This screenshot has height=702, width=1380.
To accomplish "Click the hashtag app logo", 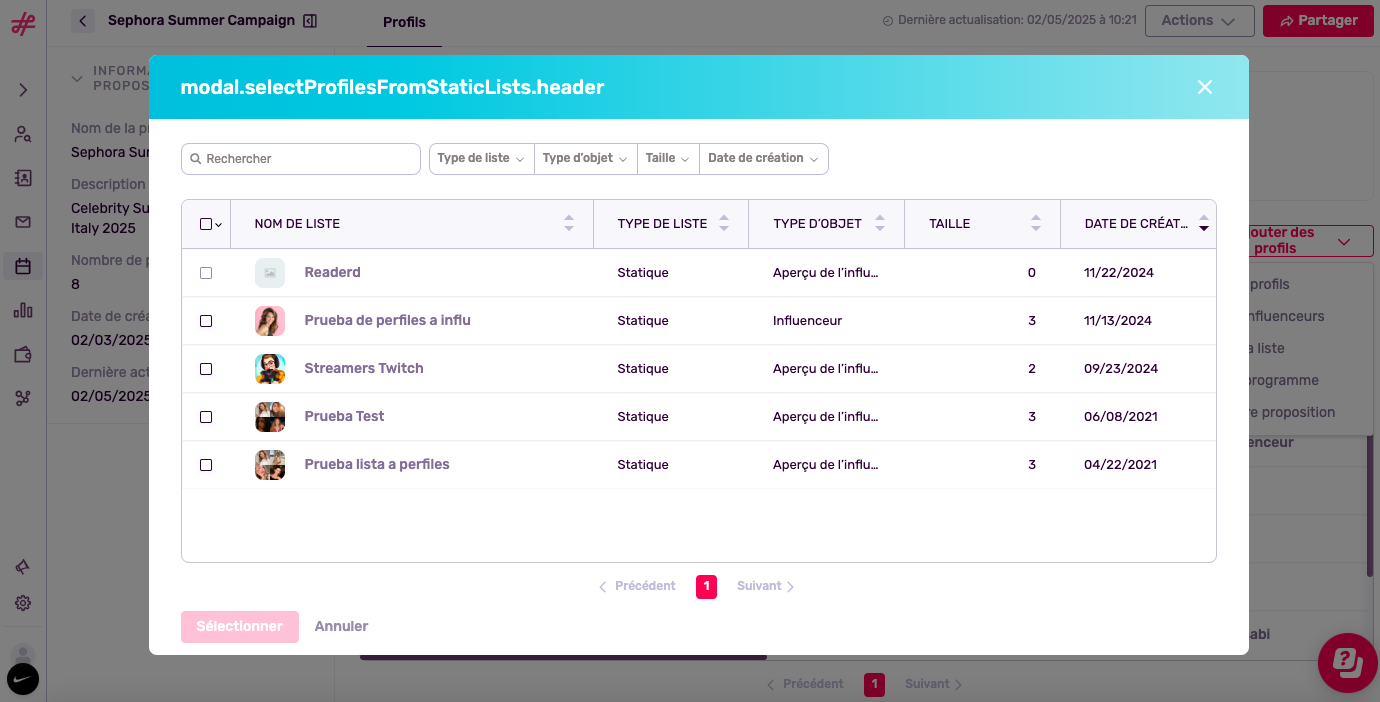I will pyautogui.click(x=23, y=24).
